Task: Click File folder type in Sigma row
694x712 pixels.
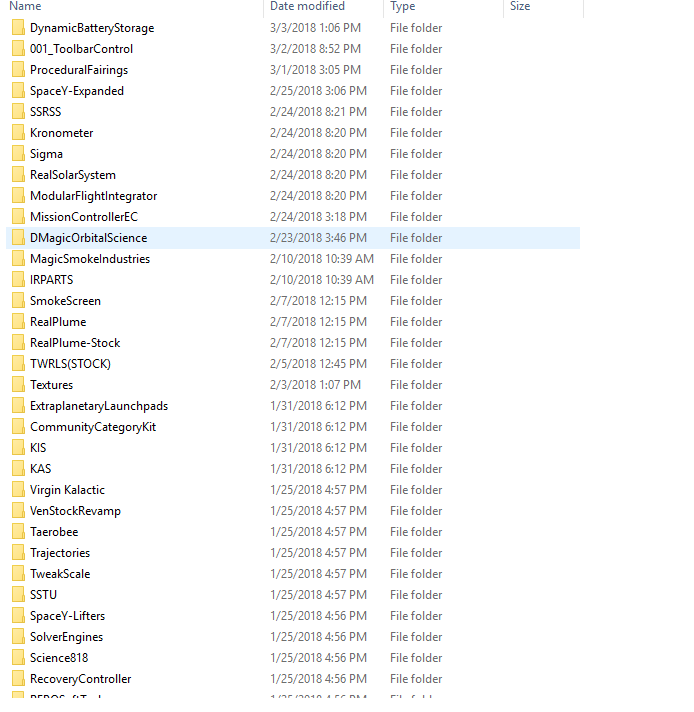Action: pyautogui.click(x=416, y=153)
